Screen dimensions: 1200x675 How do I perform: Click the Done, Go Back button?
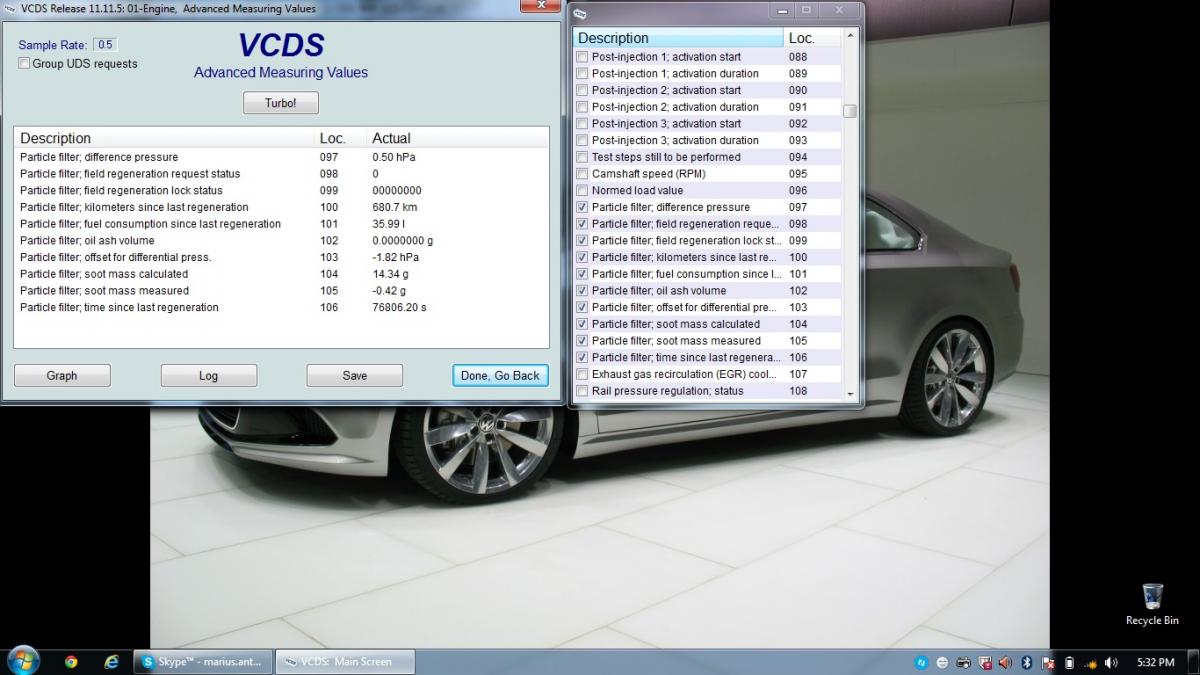[500, 376]
